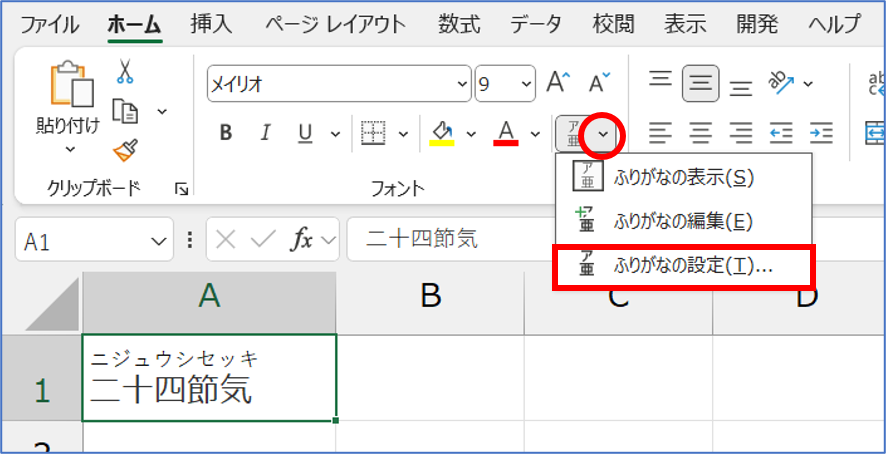
Task: Apply yellow fill color bucket
Action: [x=442, y=133]
